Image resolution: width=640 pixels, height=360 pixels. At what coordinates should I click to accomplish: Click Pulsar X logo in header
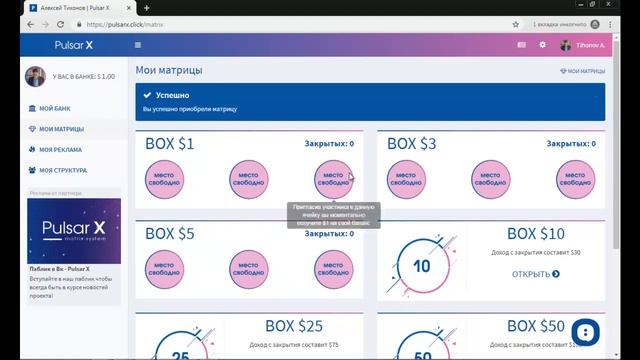[x=74, y=45]
